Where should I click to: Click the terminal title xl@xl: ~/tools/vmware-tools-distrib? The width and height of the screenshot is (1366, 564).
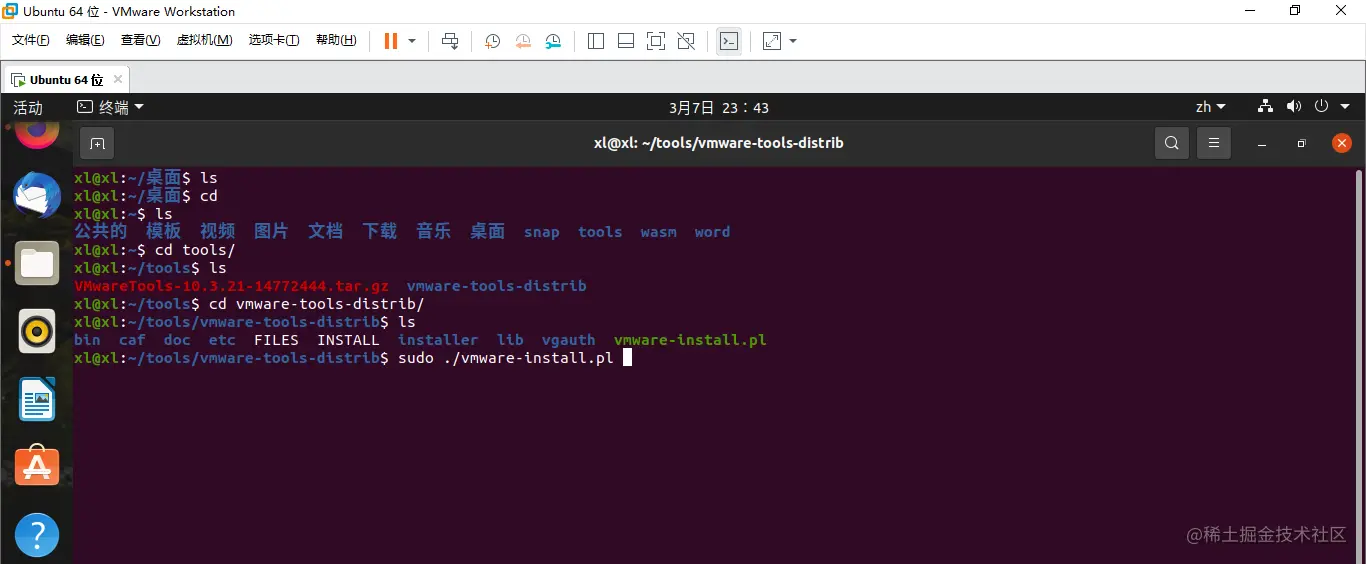point(719,143)
